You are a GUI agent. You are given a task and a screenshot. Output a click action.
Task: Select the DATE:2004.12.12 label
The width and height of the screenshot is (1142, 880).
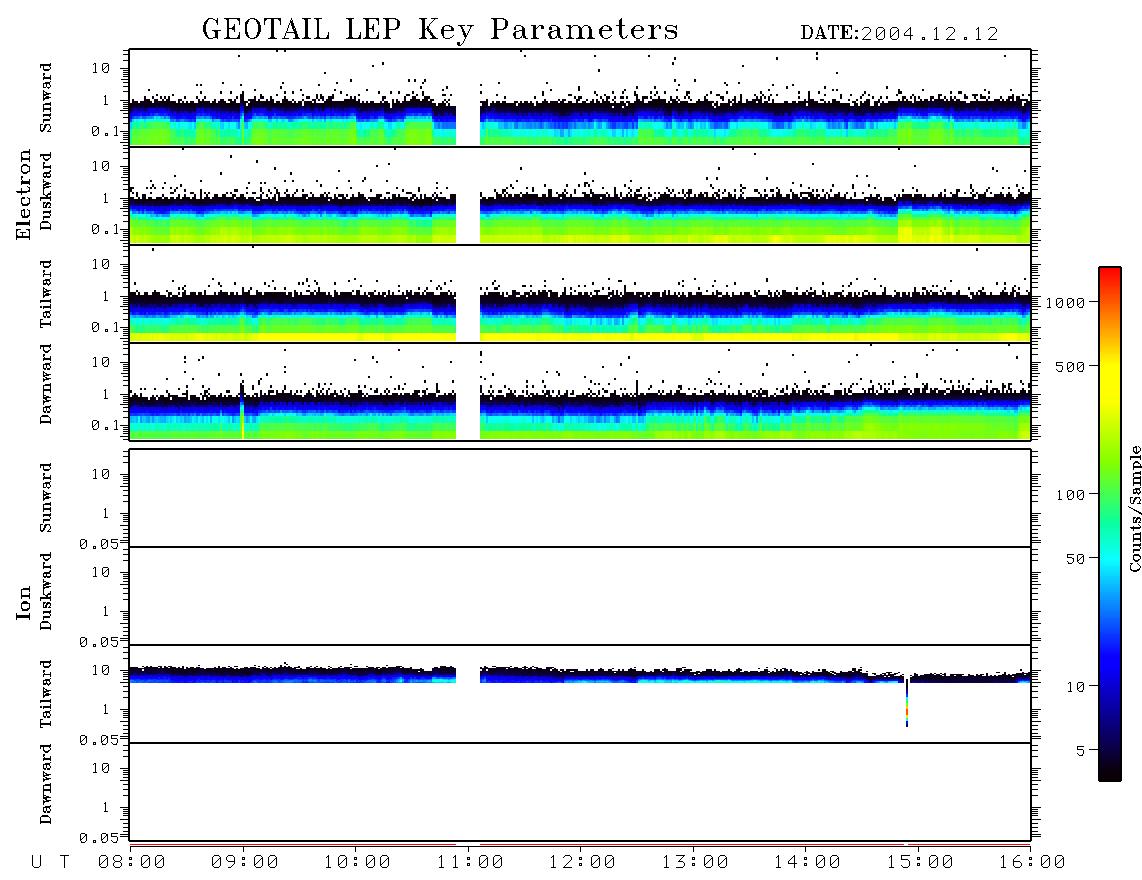coord(899,34)
